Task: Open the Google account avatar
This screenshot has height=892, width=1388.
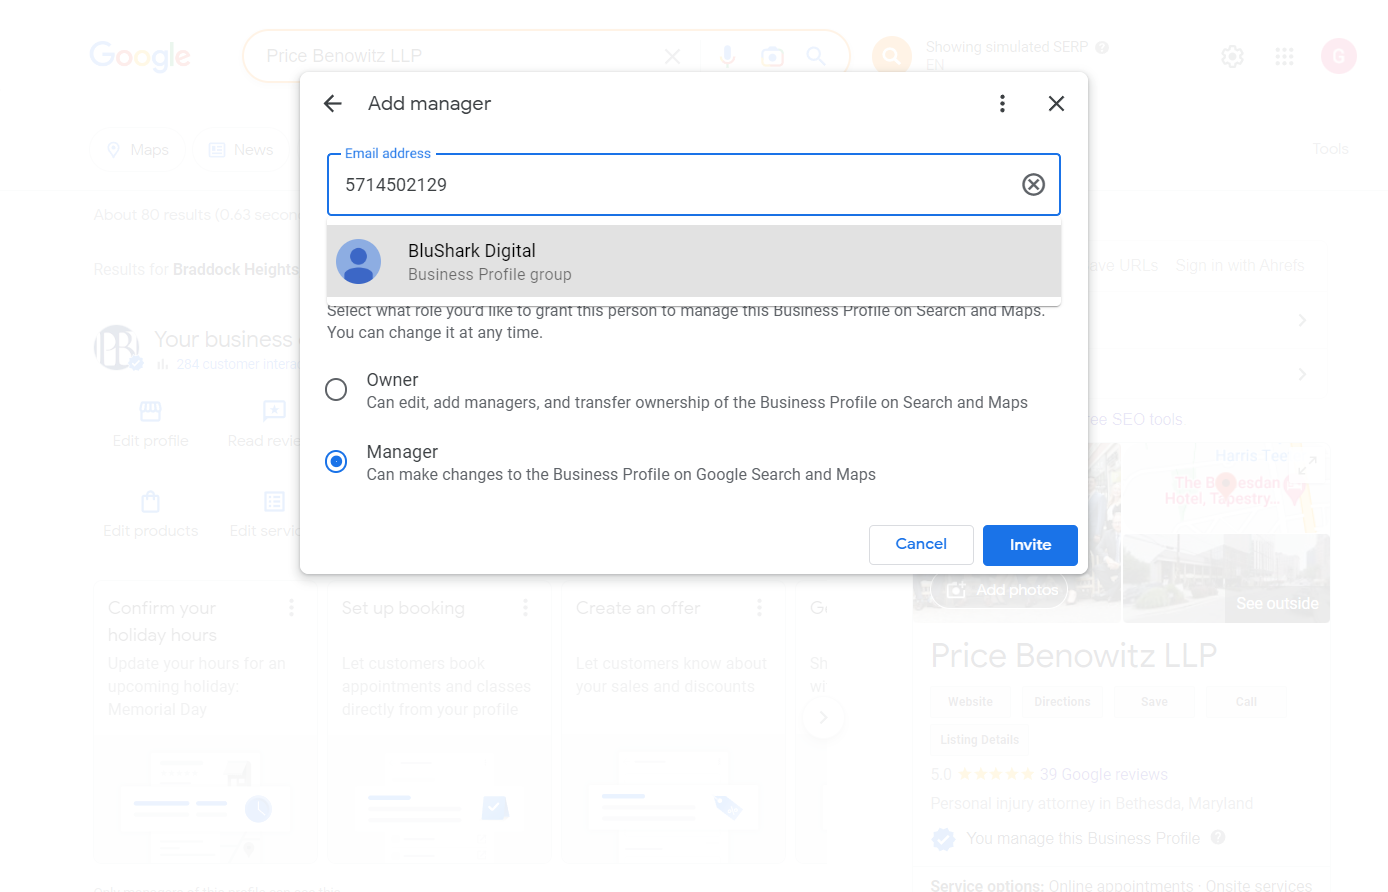Action: [1339, 56]
